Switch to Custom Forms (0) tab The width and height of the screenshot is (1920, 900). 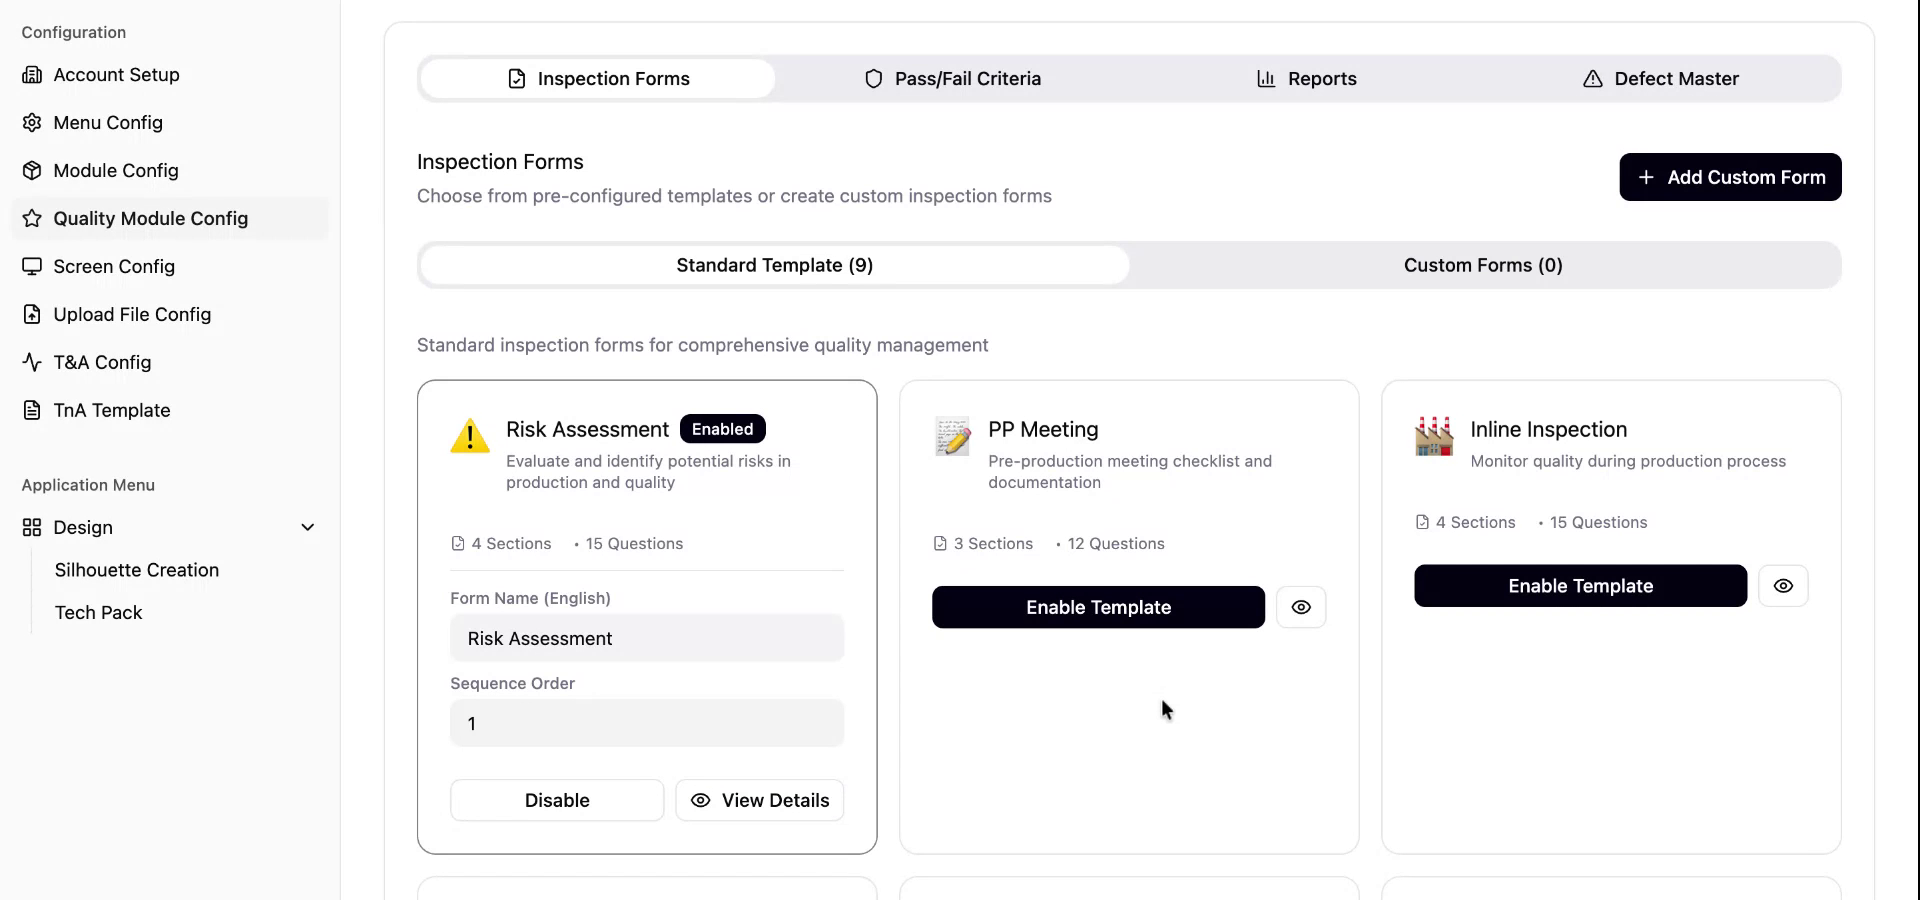pyautogui.click(x=1482, y=265)
